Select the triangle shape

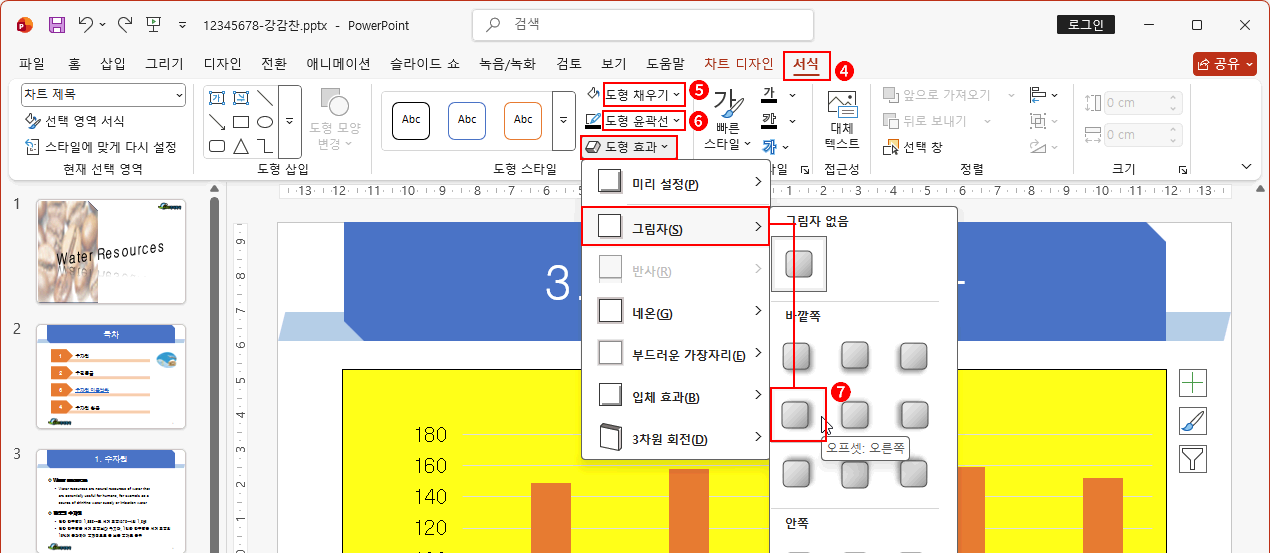click(240, 147)
